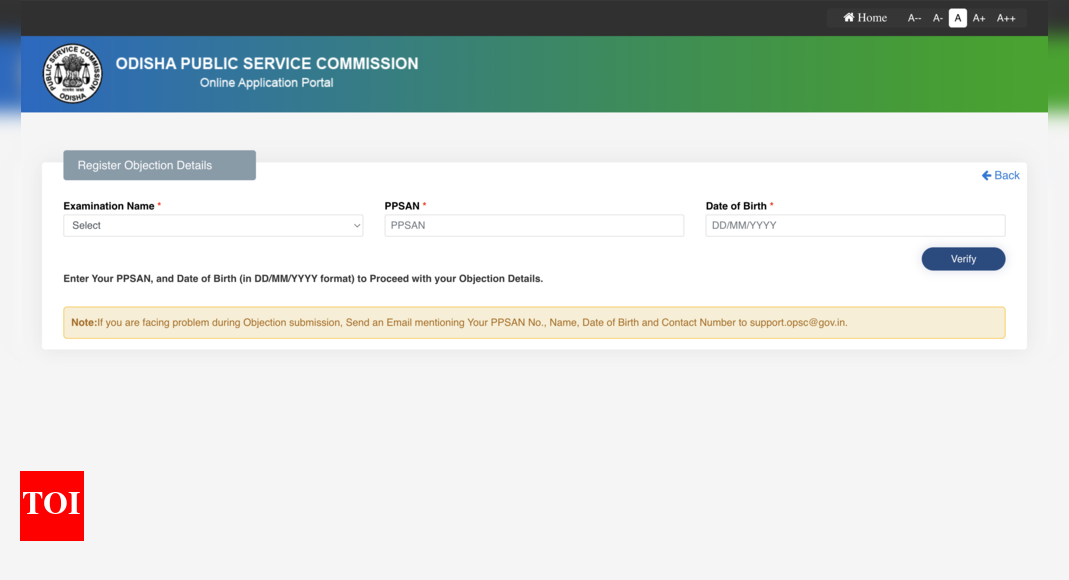Viewport: 1069px width, 580px height.
Task: Increase font size with A+
Action: click(979, 18)
